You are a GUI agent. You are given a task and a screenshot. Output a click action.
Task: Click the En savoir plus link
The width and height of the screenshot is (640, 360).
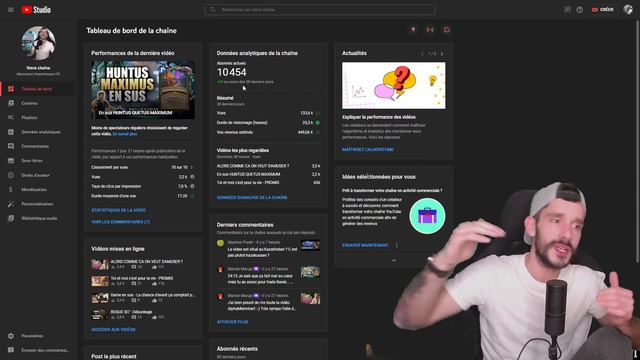(x=125, y=134)
